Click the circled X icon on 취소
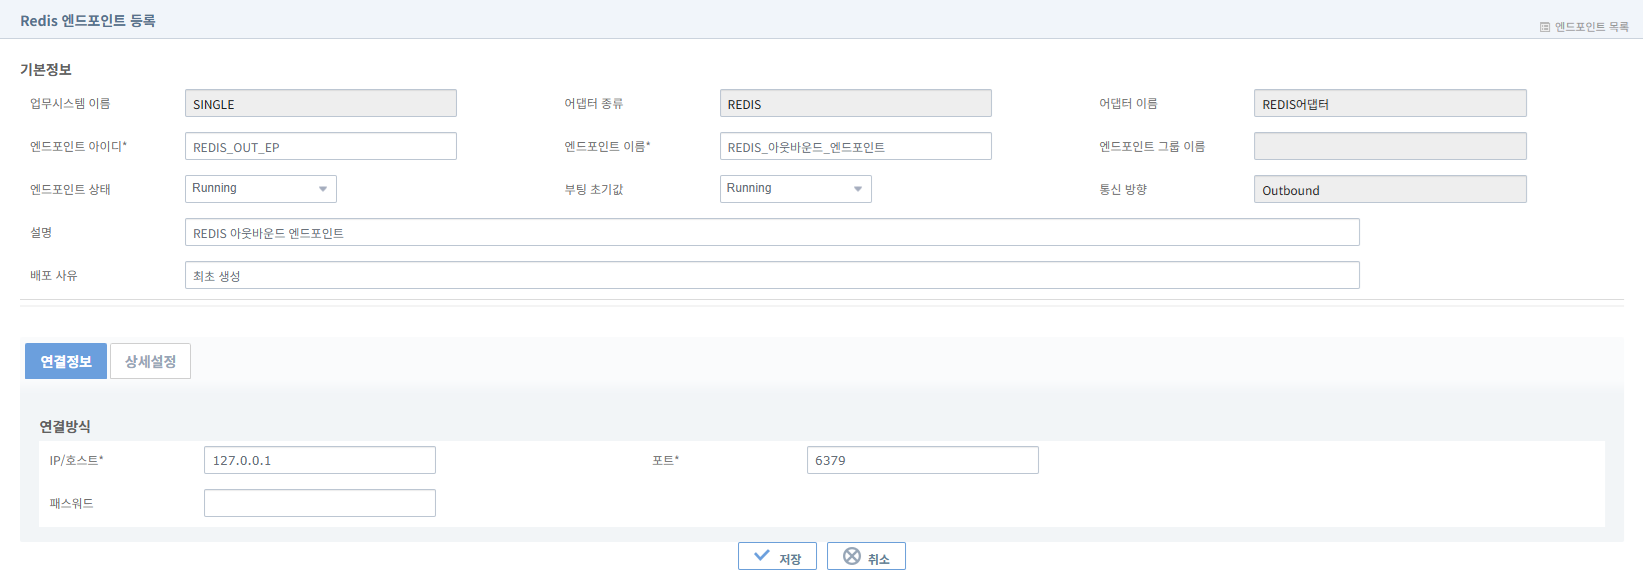Viewport: 1643px width, 588px height. pyautogui.click(x=852, y=556)
